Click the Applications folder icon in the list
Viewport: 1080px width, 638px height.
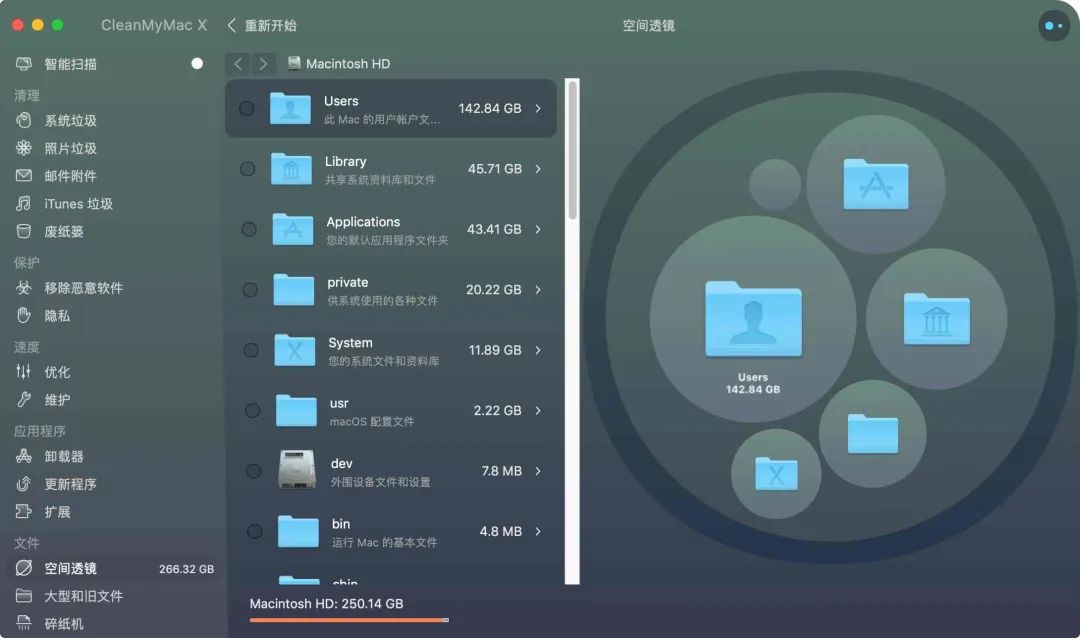pyautogui.click(x=293, y=229)
